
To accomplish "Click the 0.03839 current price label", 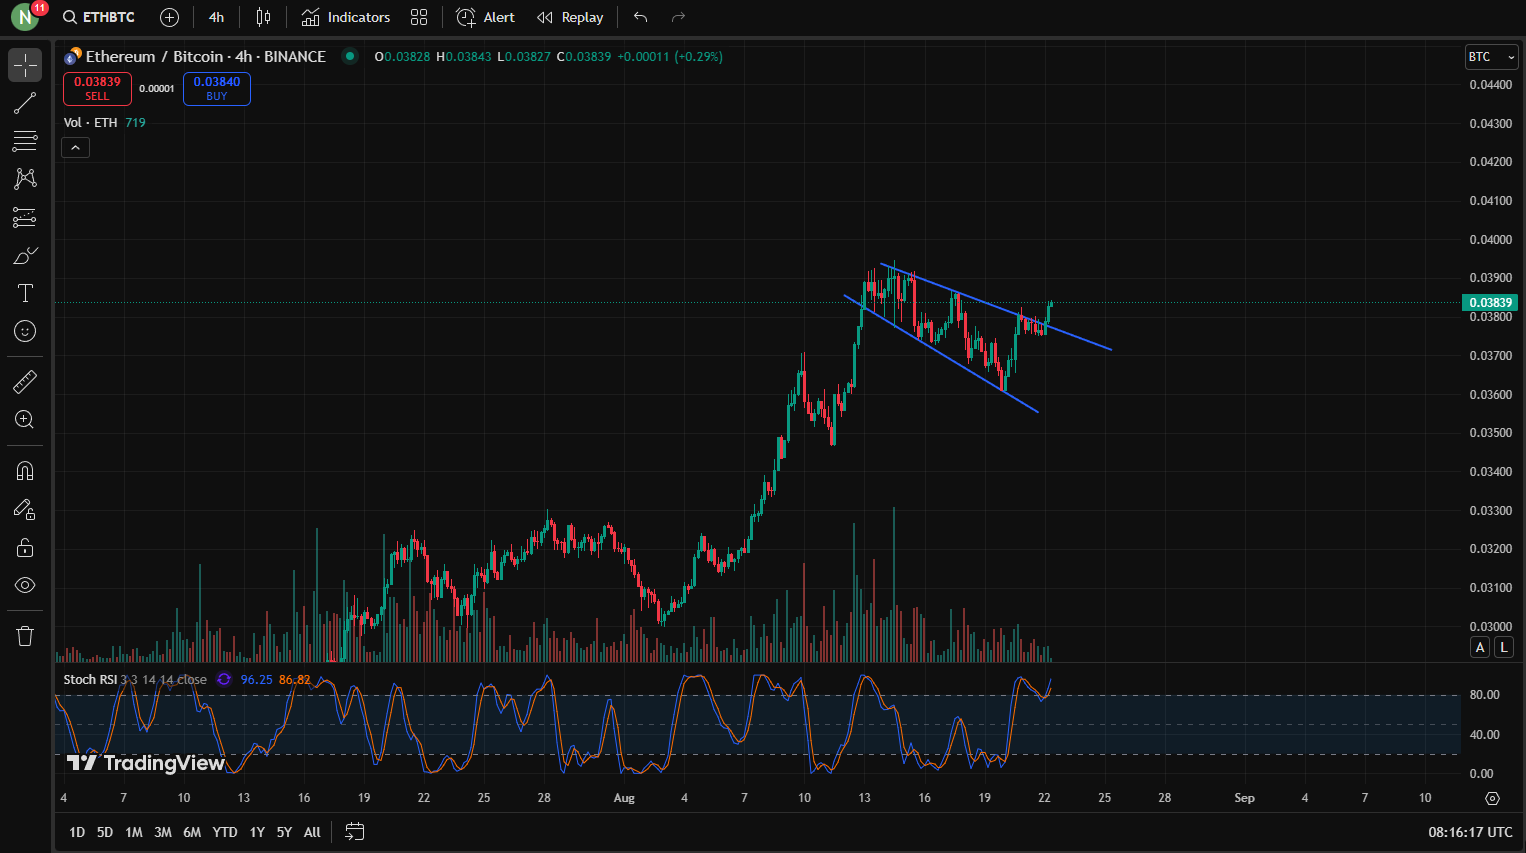I will [1490, 303].
